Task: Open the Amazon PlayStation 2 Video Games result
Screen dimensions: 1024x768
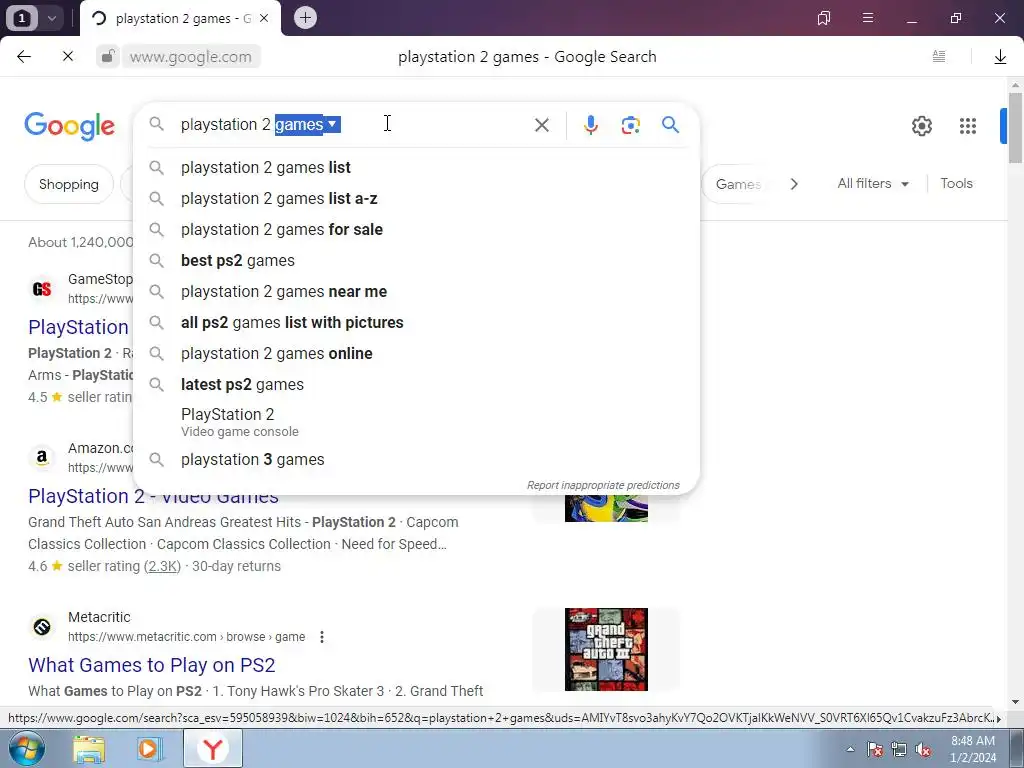Action: (x=153, y=496)
